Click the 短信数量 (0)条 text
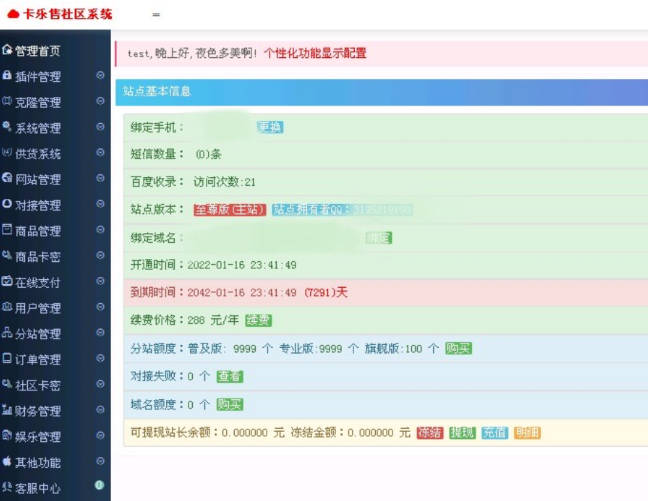 pos(209,155)
